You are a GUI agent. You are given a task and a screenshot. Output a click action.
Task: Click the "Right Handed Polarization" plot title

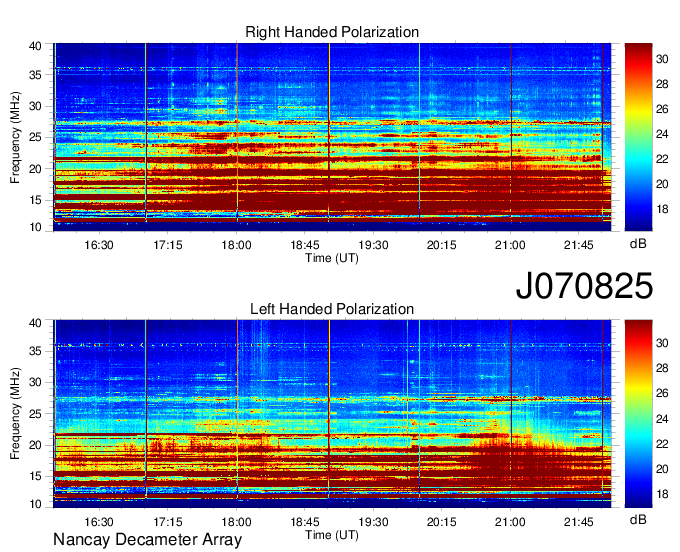click(x=332, y=32)
